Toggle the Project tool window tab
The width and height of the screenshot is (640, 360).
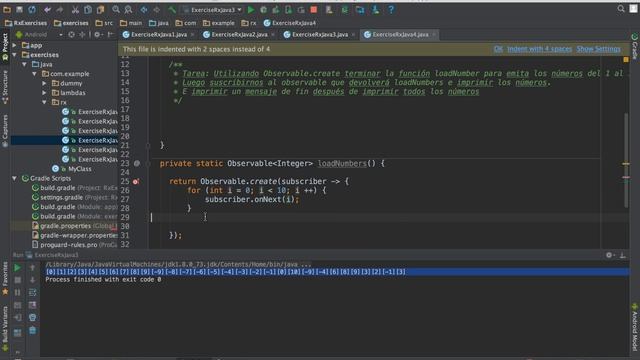tap(5, 47)
